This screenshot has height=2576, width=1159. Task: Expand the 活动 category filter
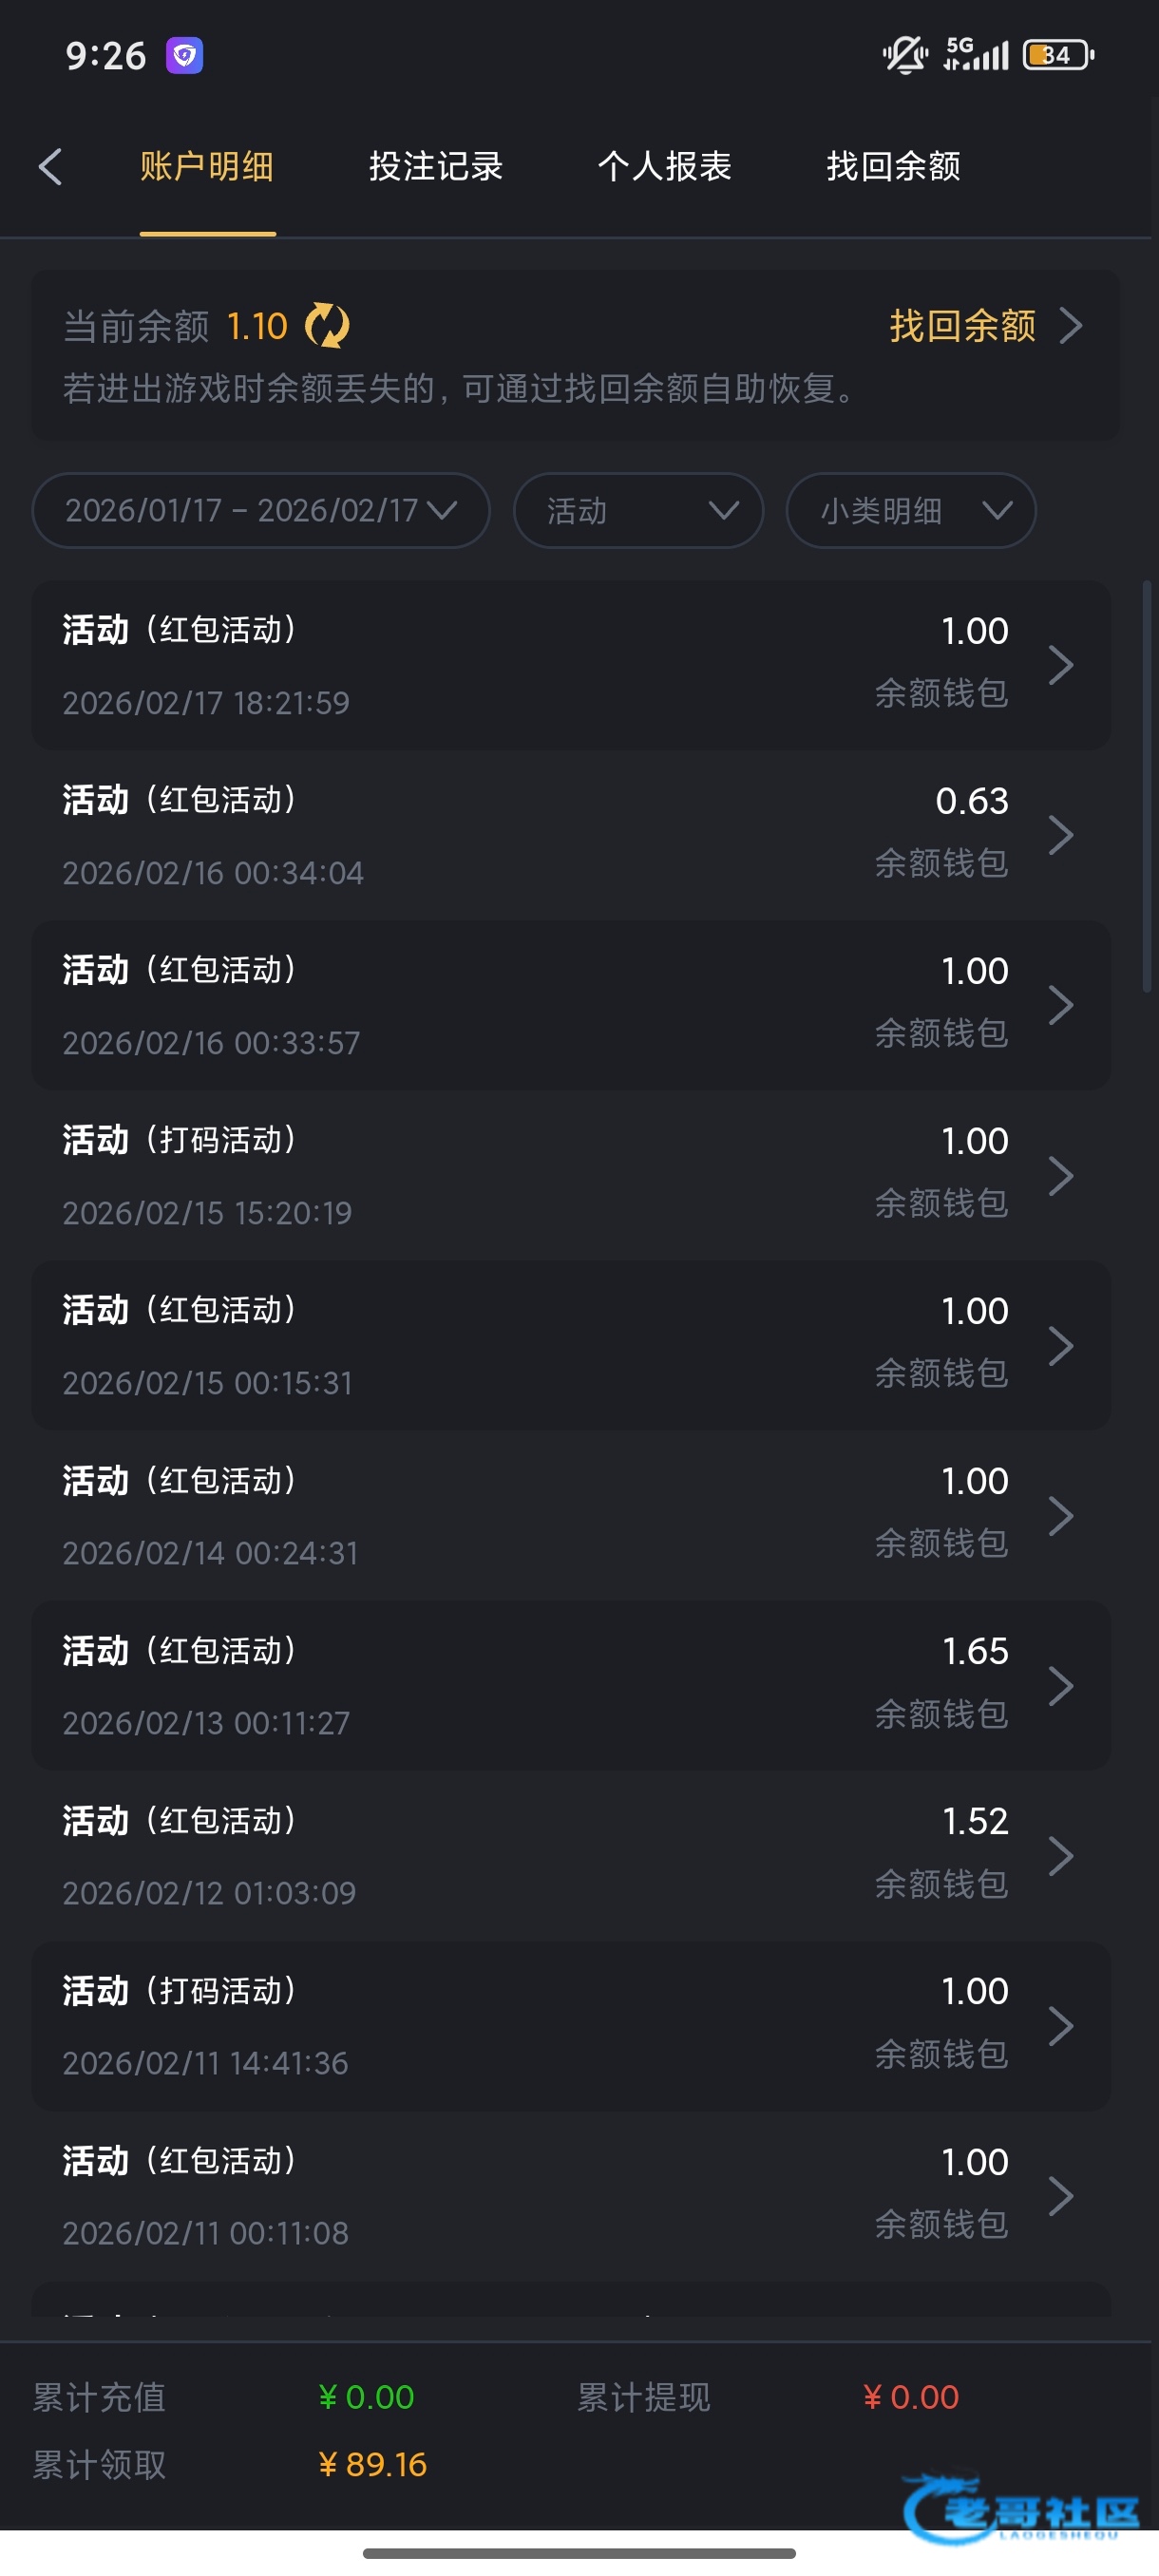click(638, 511)
